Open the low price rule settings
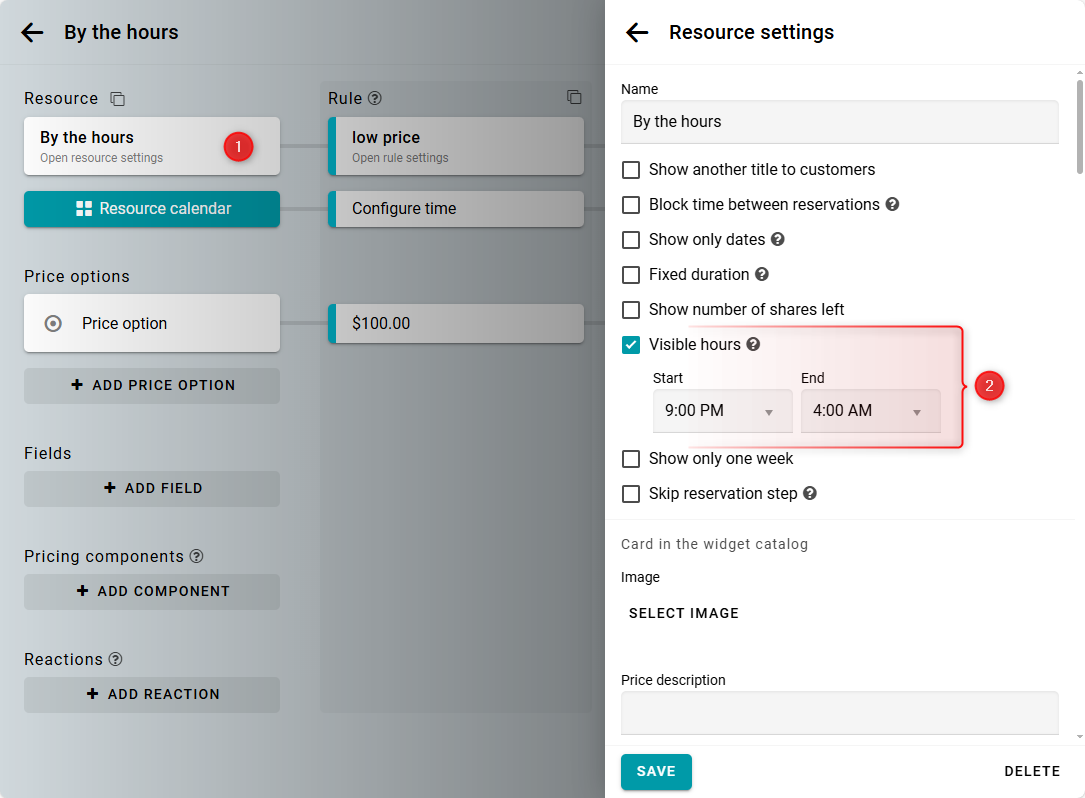Viewport: 1085px width, 798px height. click(x=456, y=146)
